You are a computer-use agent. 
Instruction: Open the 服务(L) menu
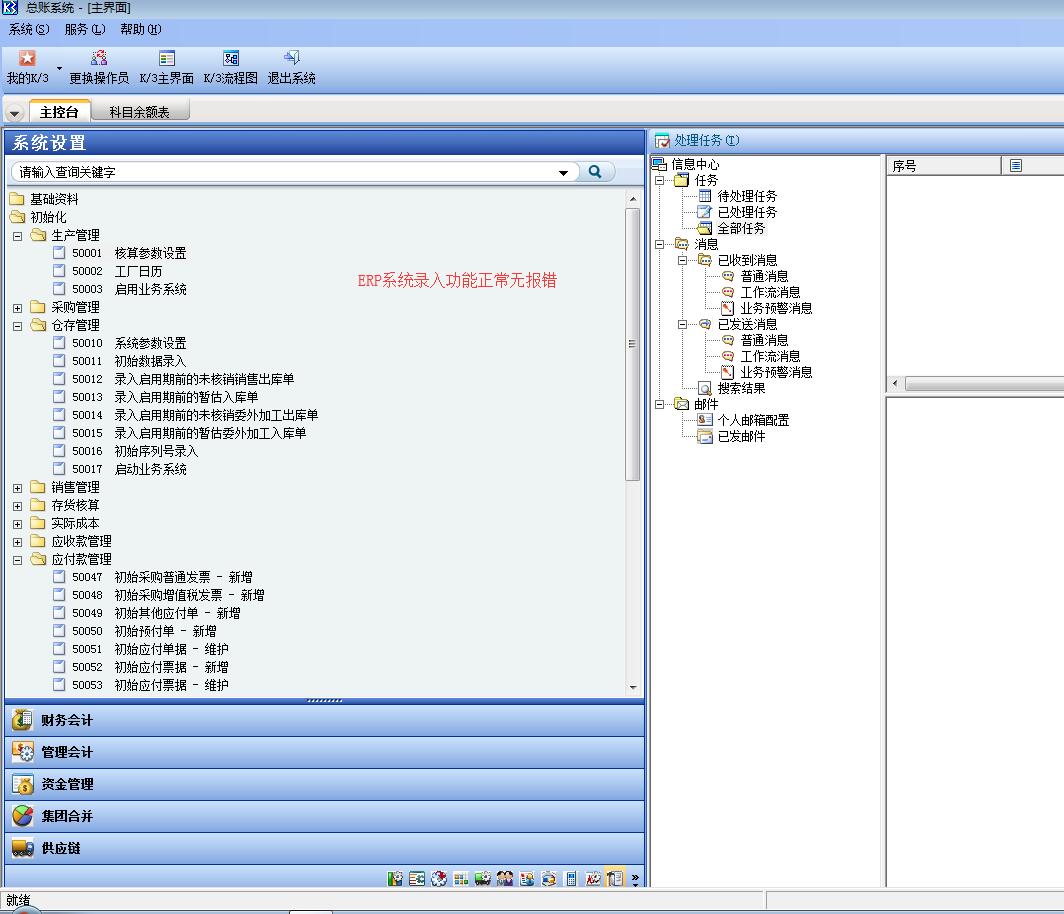click(x=85, y=29)
